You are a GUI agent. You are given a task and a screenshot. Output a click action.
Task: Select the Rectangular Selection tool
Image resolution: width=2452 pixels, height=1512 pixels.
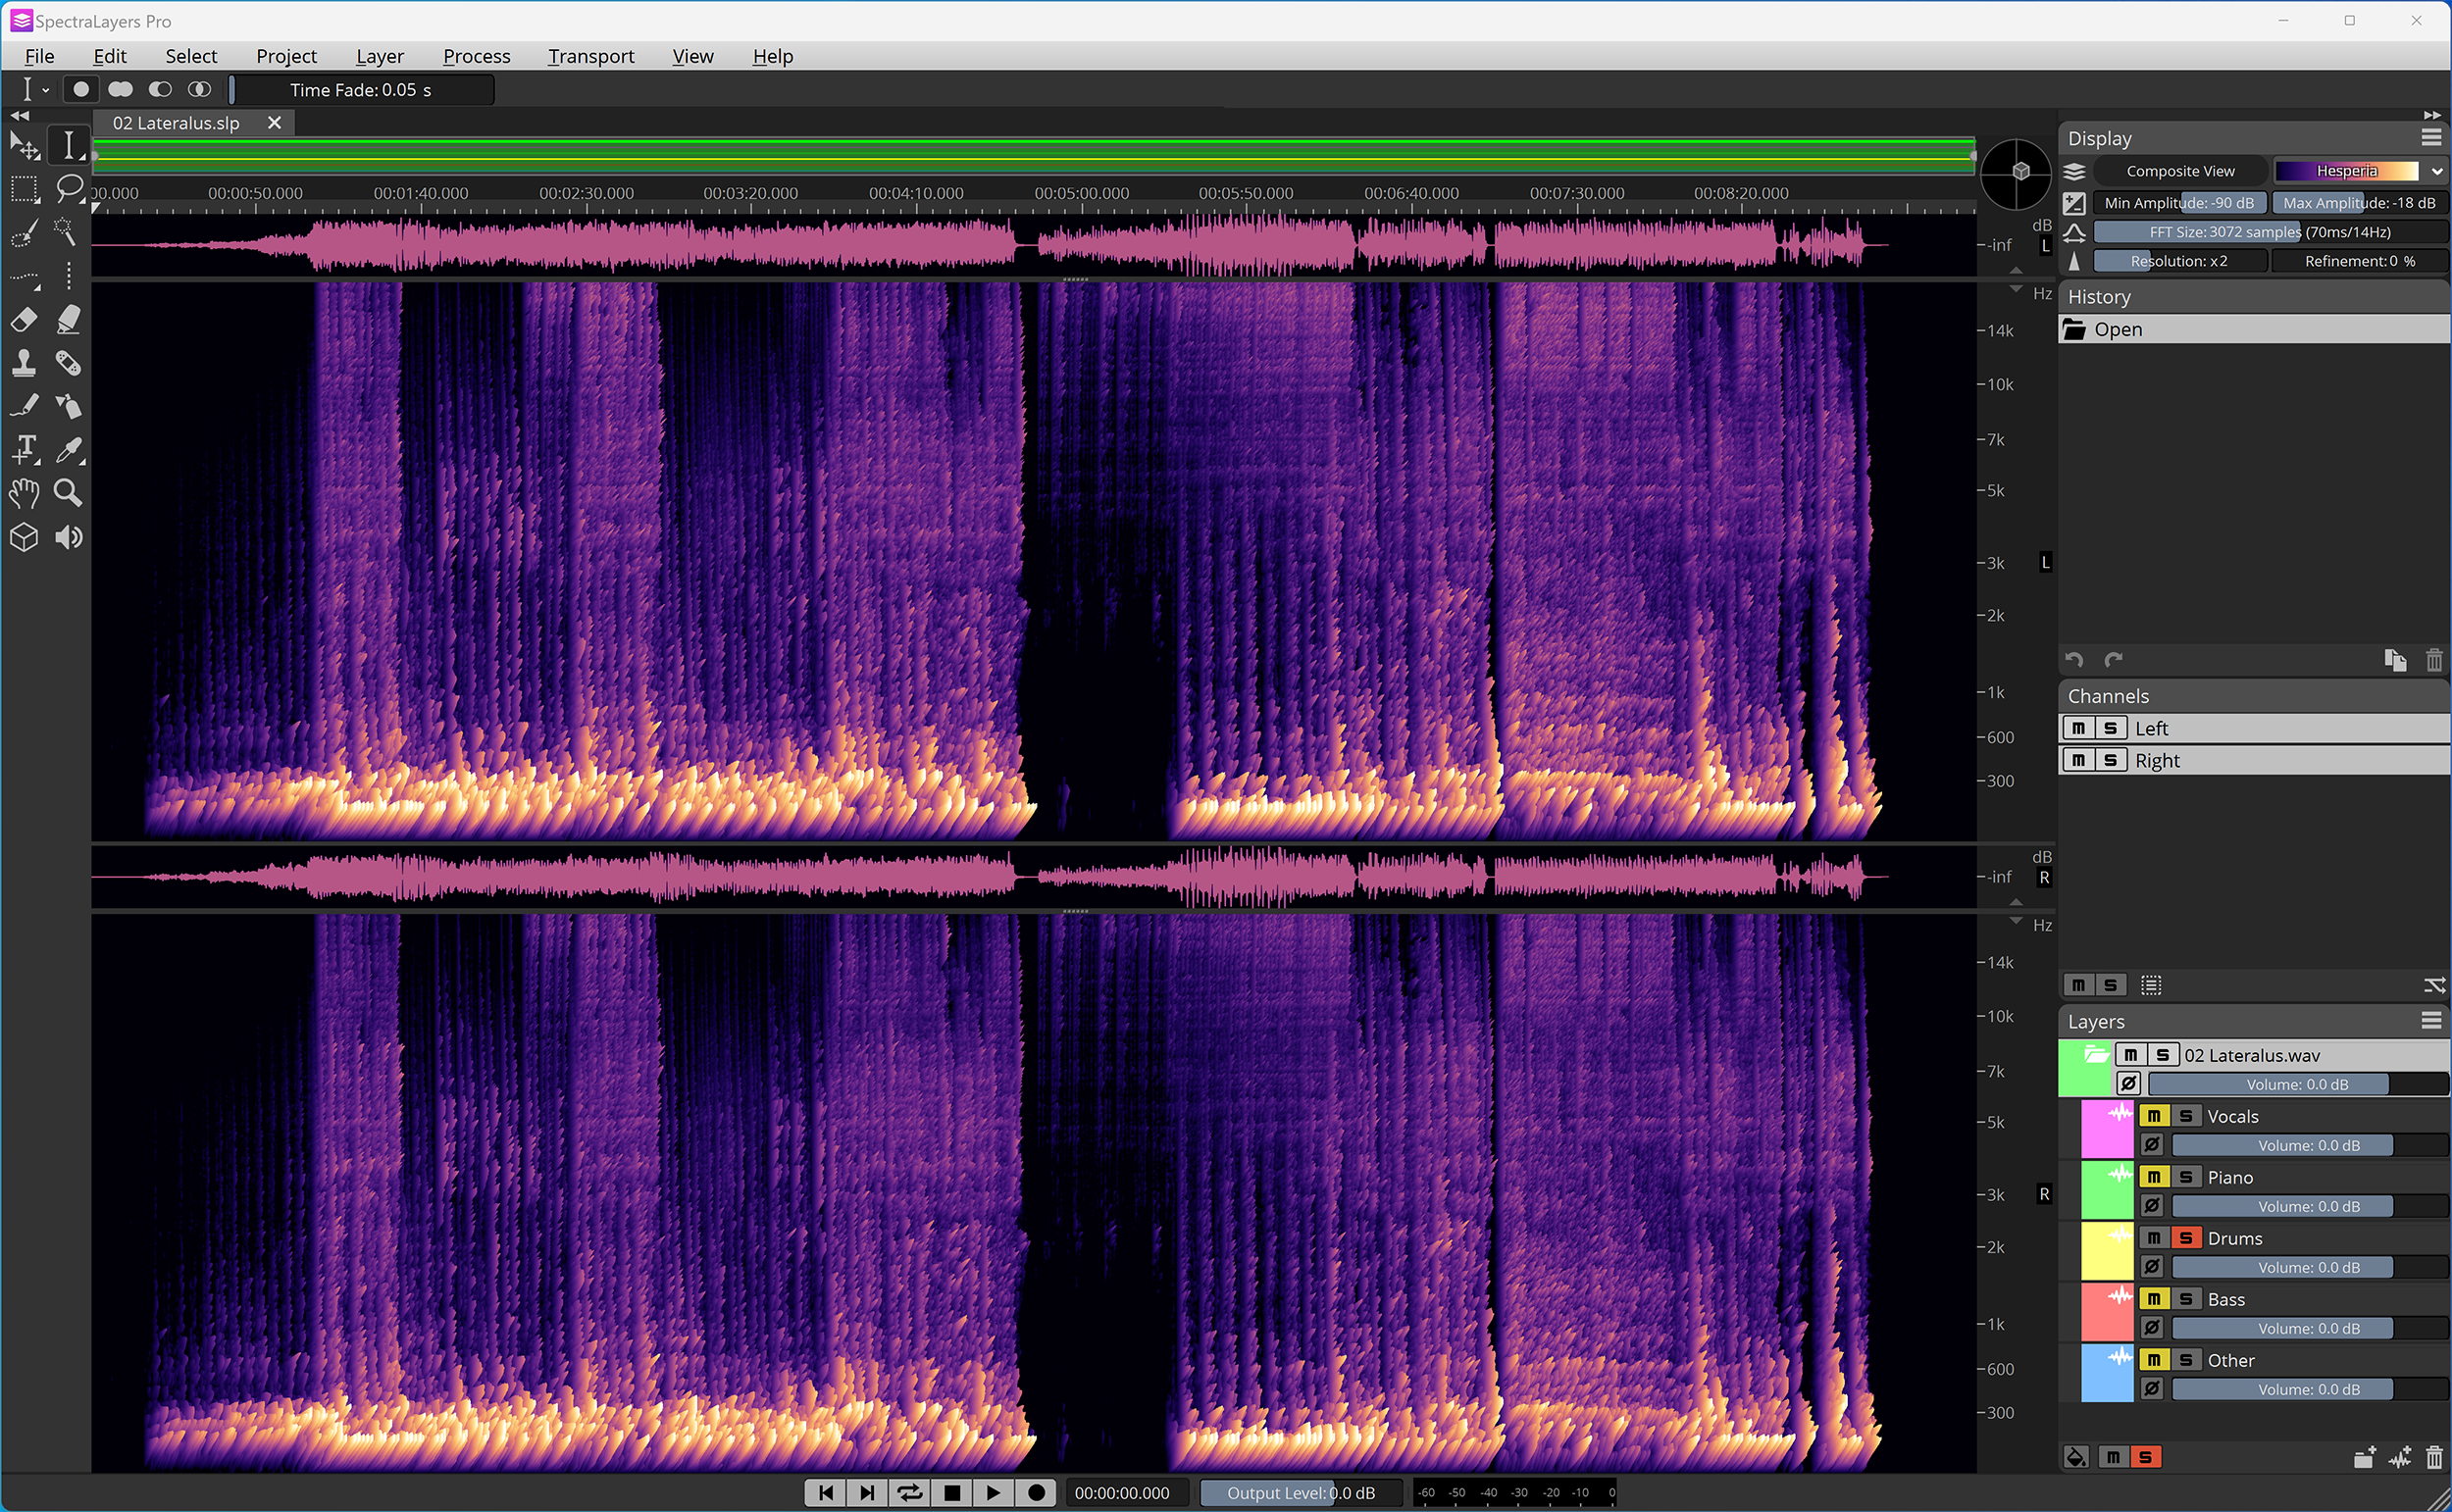[x=24, y=189]
